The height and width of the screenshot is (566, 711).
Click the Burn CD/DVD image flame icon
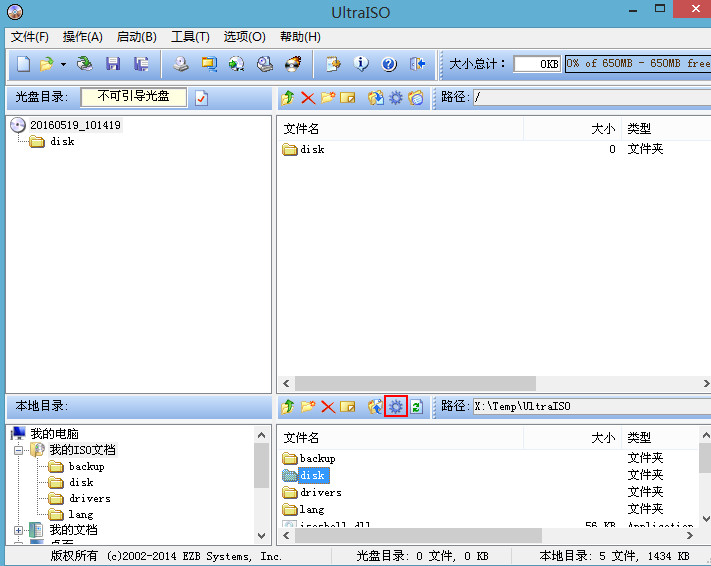click(293, 64)
